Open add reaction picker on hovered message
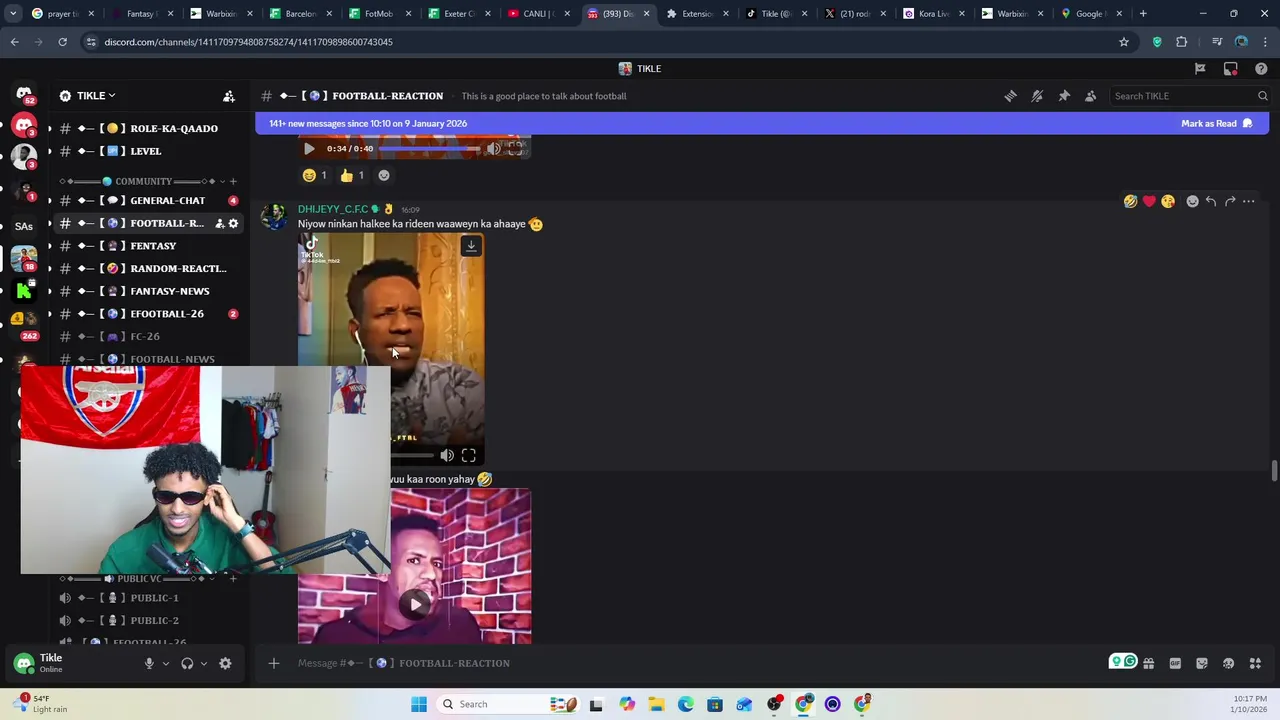 [1192, 201]
